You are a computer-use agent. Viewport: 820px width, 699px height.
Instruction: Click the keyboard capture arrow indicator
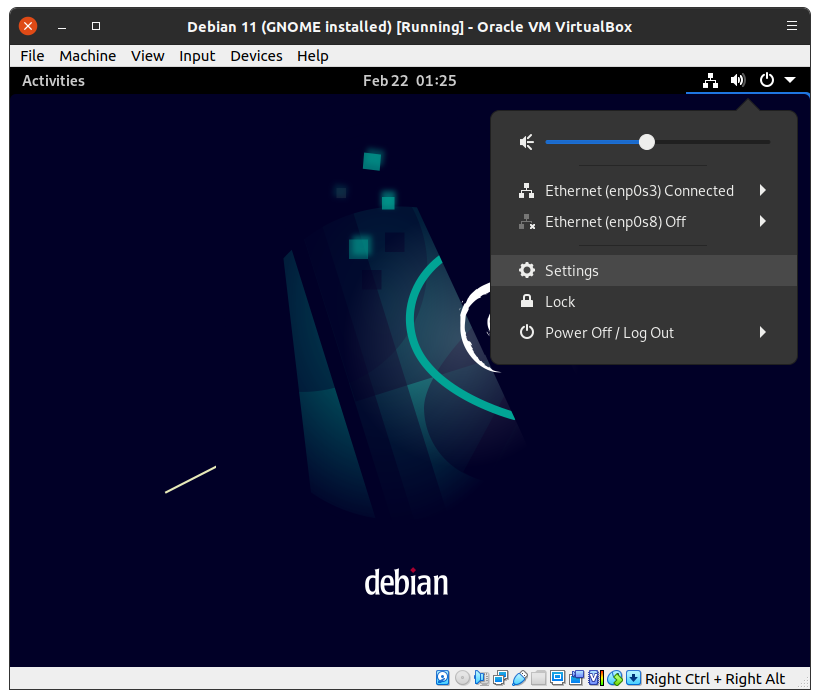coord(633,679)
